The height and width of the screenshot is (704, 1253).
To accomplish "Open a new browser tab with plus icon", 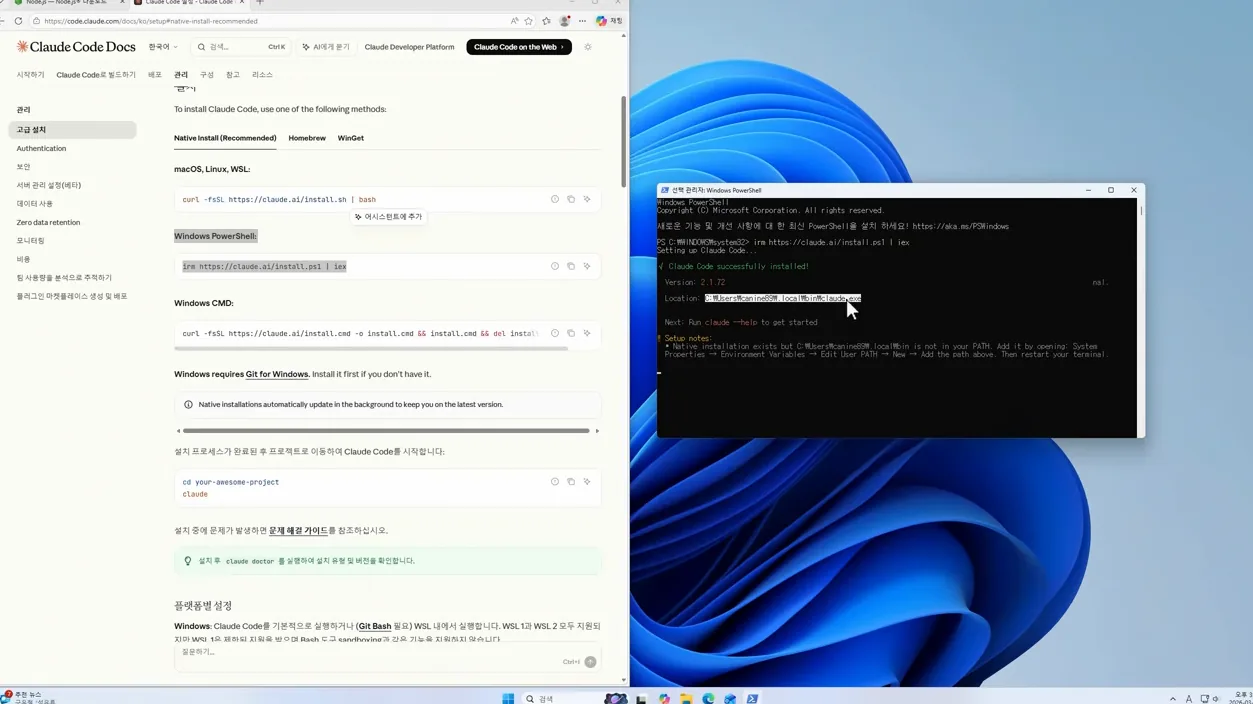I will [260, 3].
